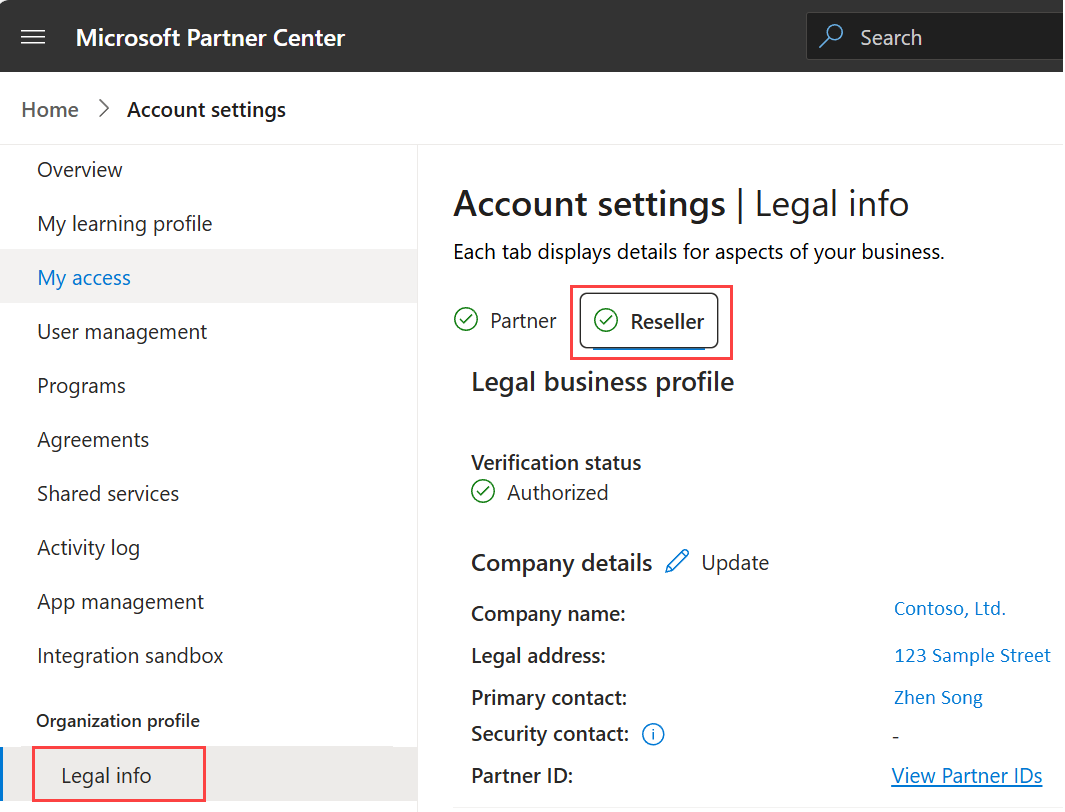Go to User management
Viewport: 1065px width, 812px height.
[x=122, y=332]
